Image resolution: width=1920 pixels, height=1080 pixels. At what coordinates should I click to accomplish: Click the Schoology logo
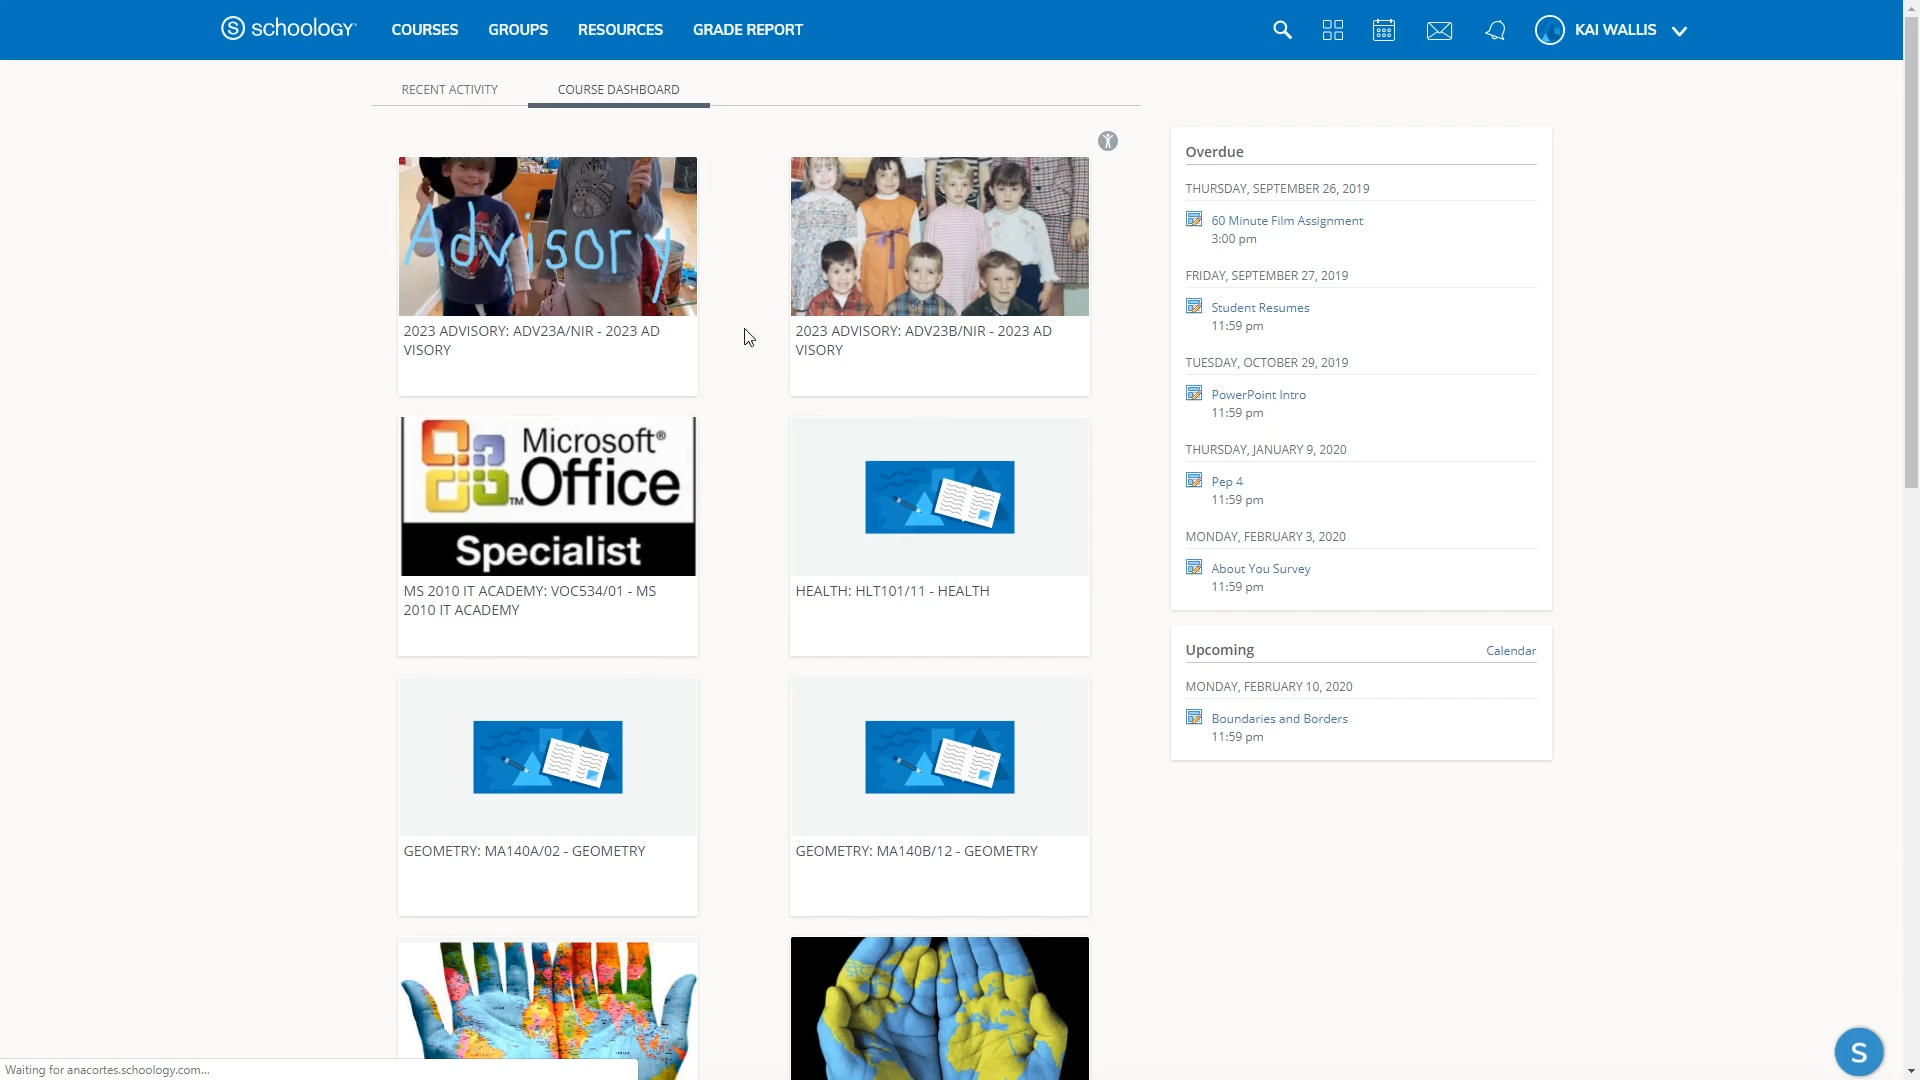coord(288,28)
